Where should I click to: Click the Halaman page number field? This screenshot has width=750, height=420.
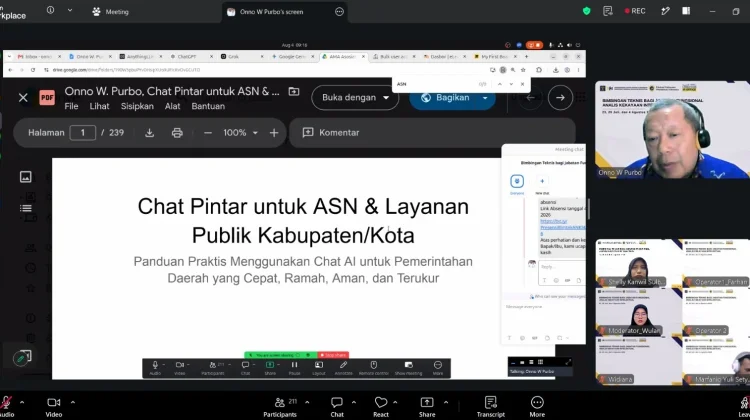tap(82, 133)
